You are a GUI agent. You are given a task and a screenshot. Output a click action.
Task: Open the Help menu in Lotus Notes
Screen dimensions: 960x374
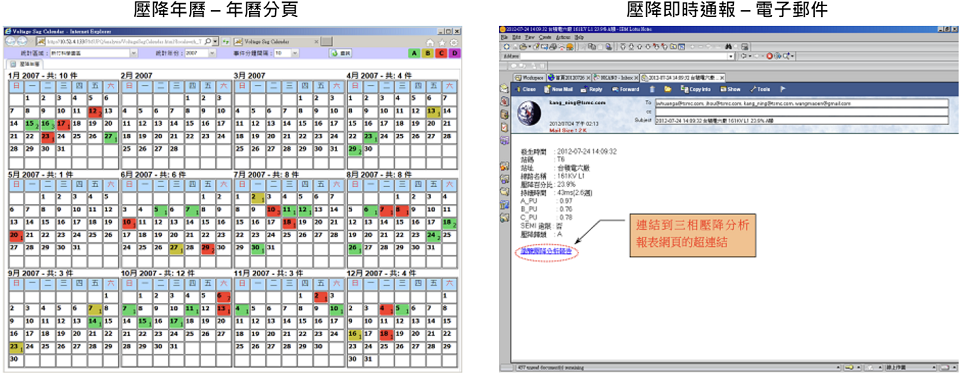[579, 37]
